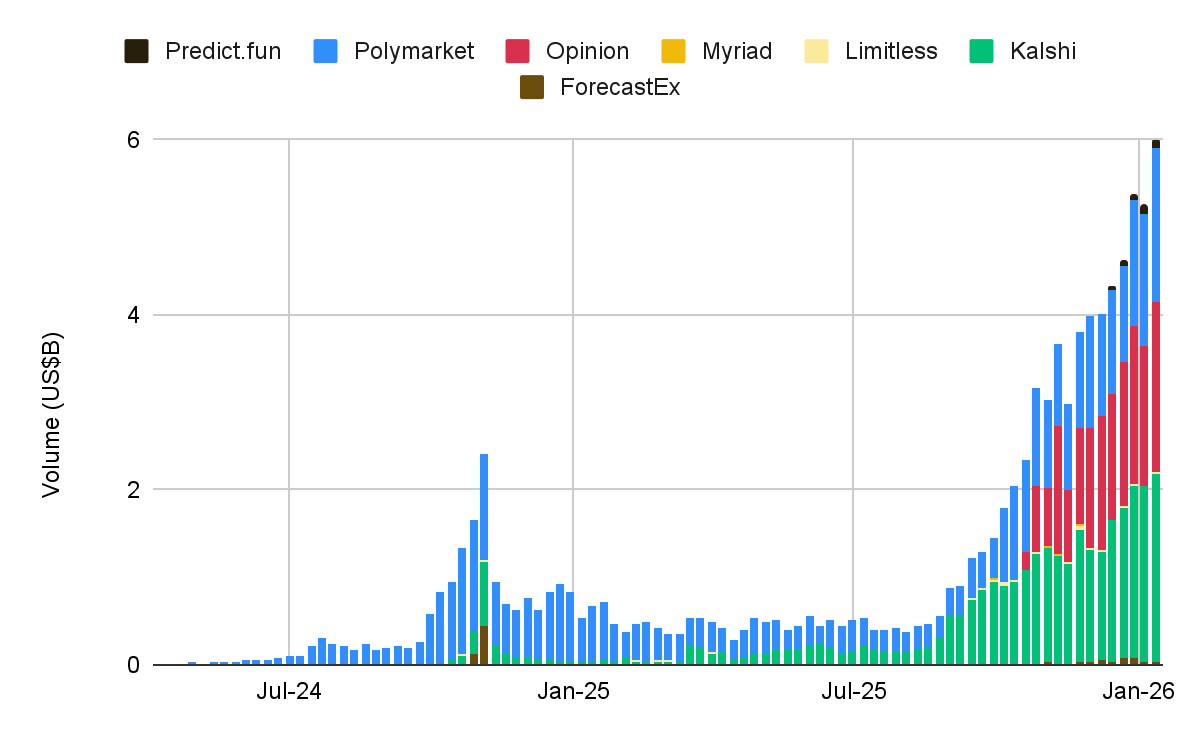Click the brown ForecastEx legend swatch
The height and width of the screenshot is (742, 1200).
532,87
